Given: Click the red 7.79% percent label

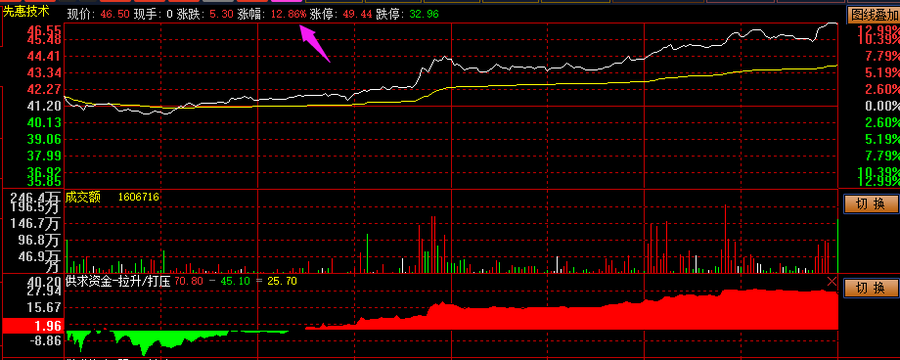Looking at the screenshot, I should (x=883, y=56).
